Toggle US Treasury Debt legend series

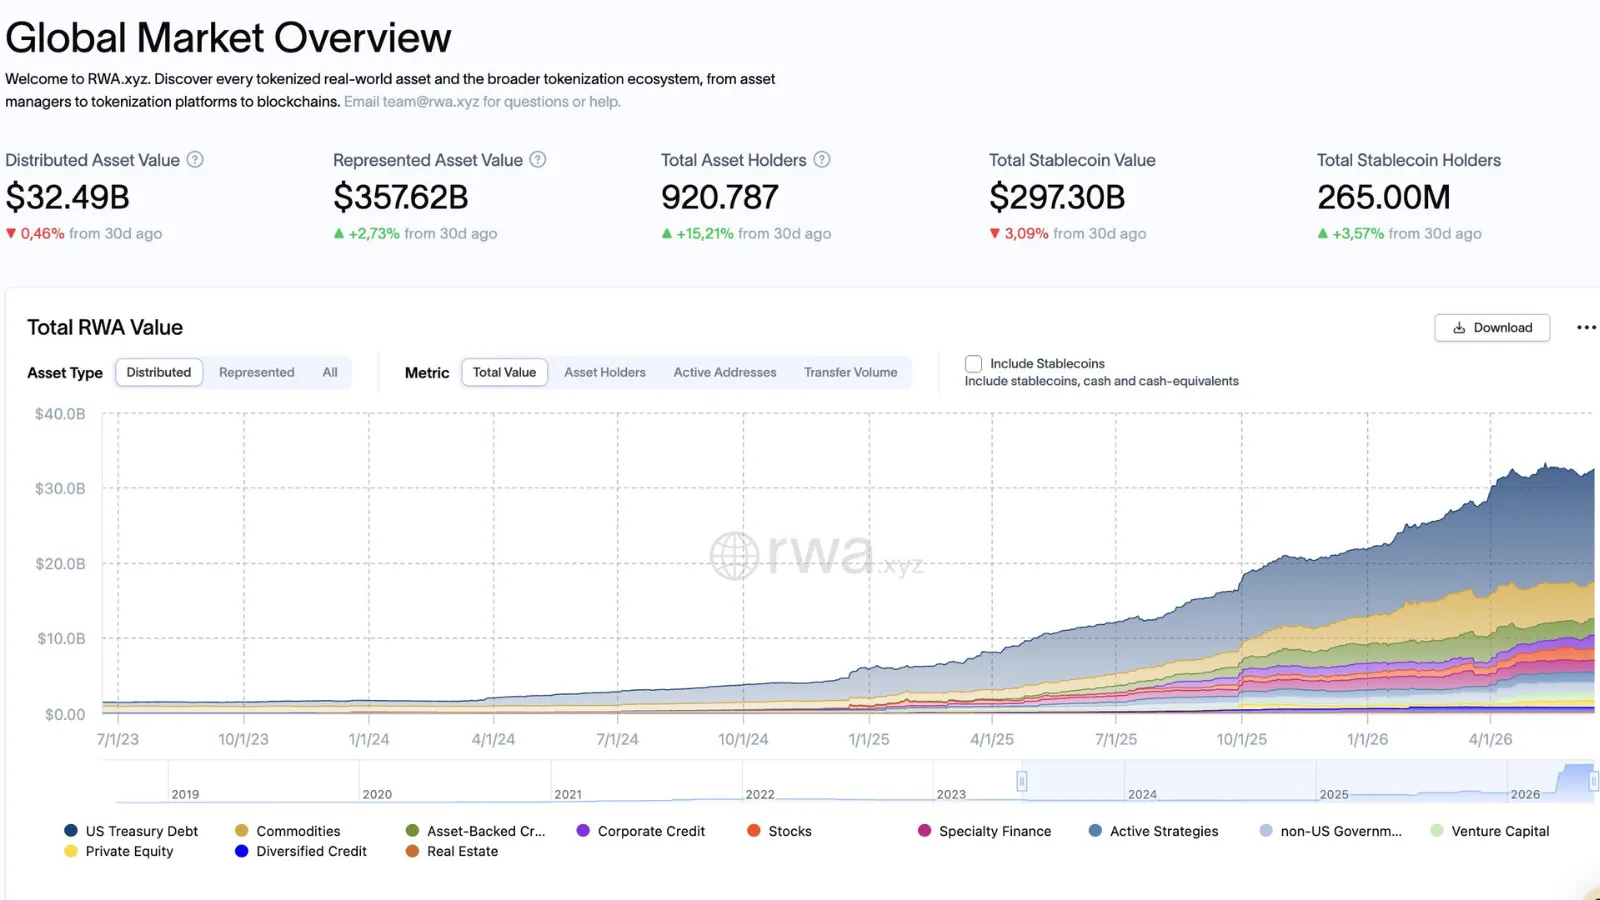click(x=131, y=831)
